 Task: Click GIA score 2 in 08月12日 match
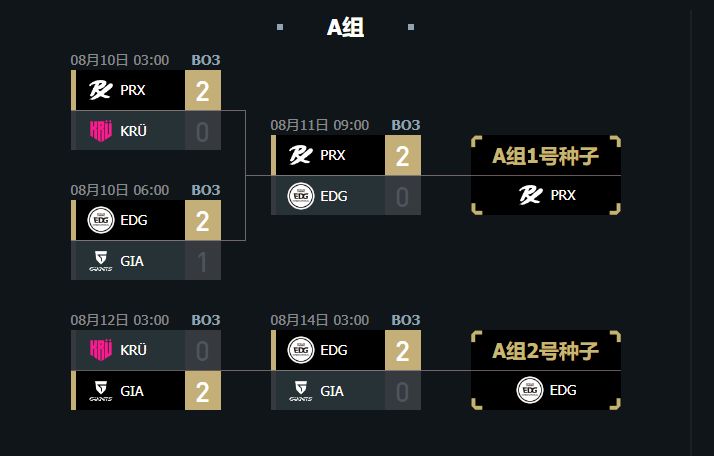pyautogui.click(x=203, y=391)
